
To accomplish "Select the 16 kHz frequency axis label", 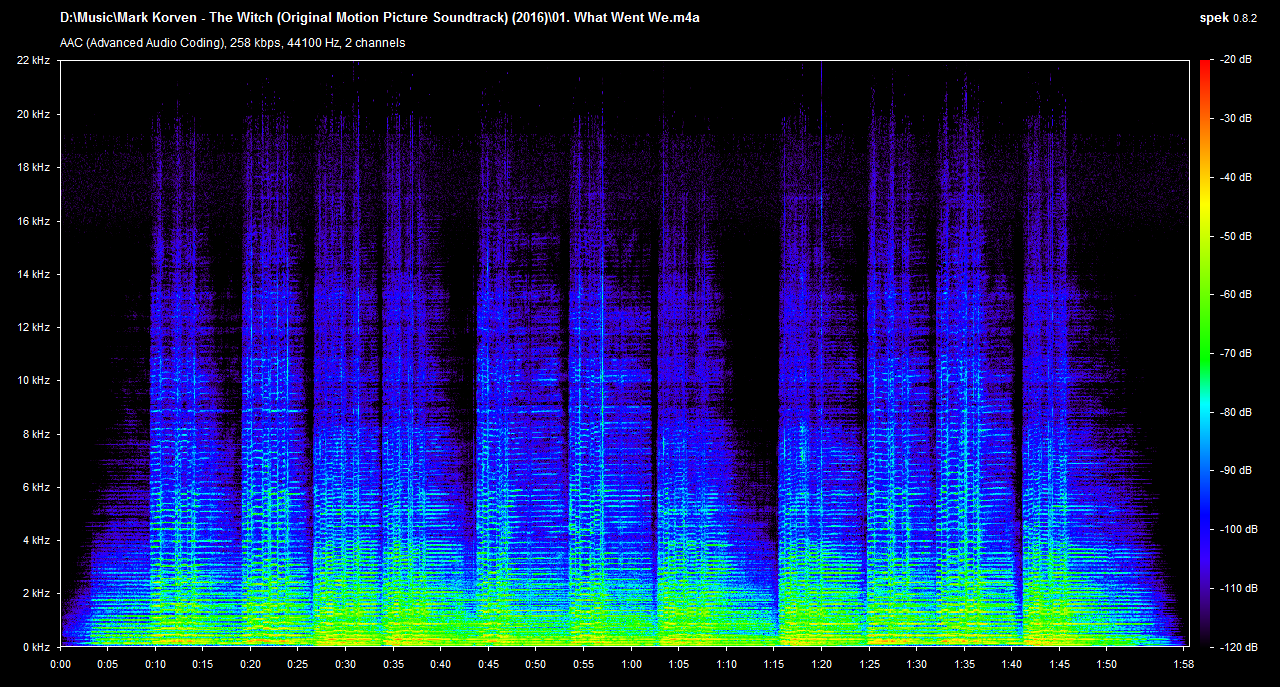I will coord(33,221).
